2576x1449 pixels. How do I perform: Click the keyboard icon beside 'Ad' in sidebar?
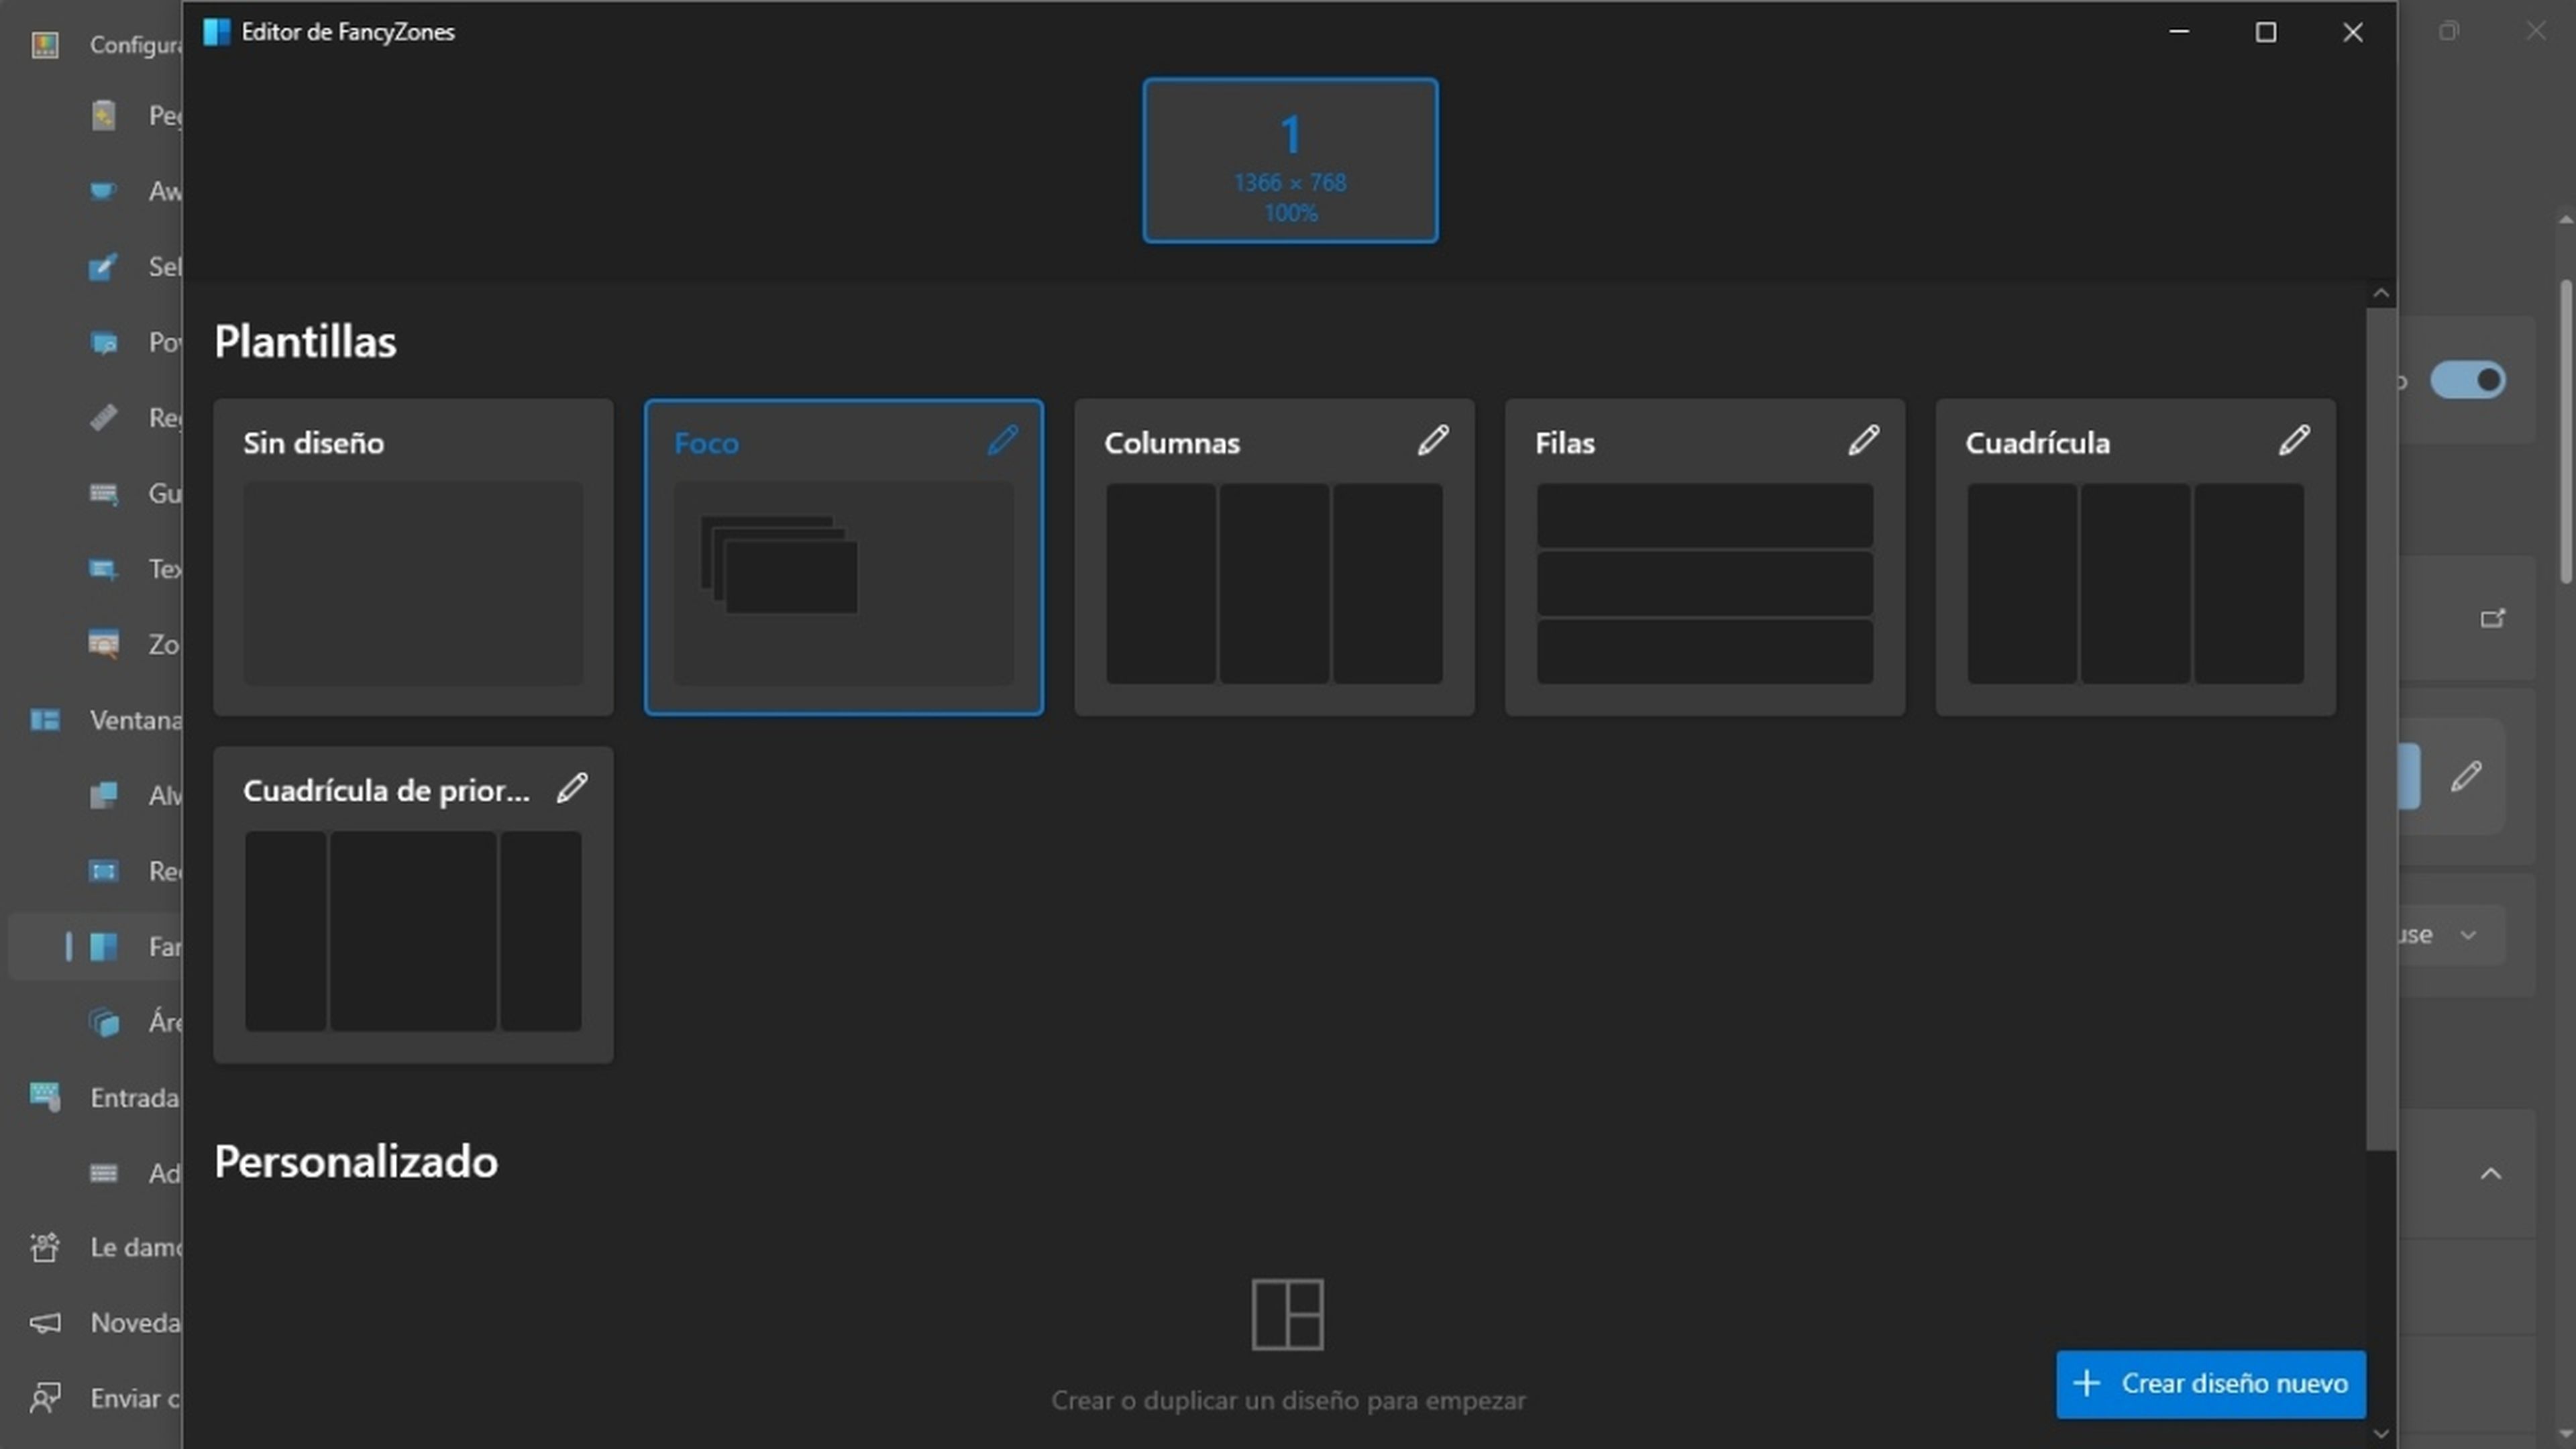103,1173
